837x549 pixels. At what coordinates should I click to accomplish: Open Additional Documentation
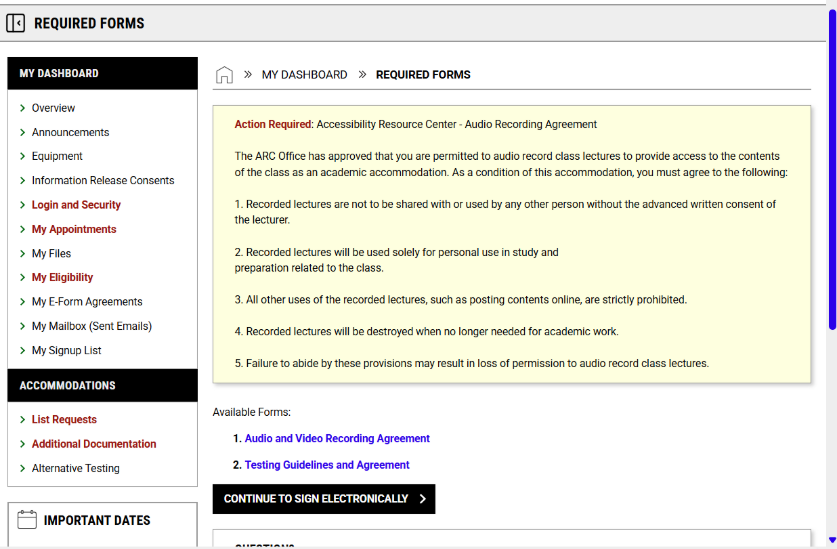coord(94,444)
